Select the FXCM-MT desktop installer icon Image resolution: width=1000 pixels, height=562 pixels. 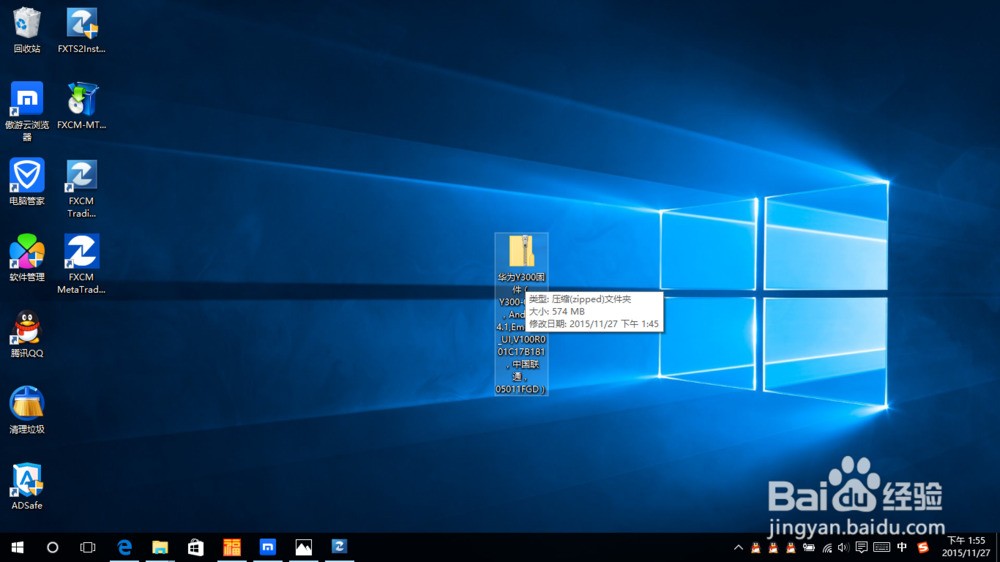click(82, 105)
